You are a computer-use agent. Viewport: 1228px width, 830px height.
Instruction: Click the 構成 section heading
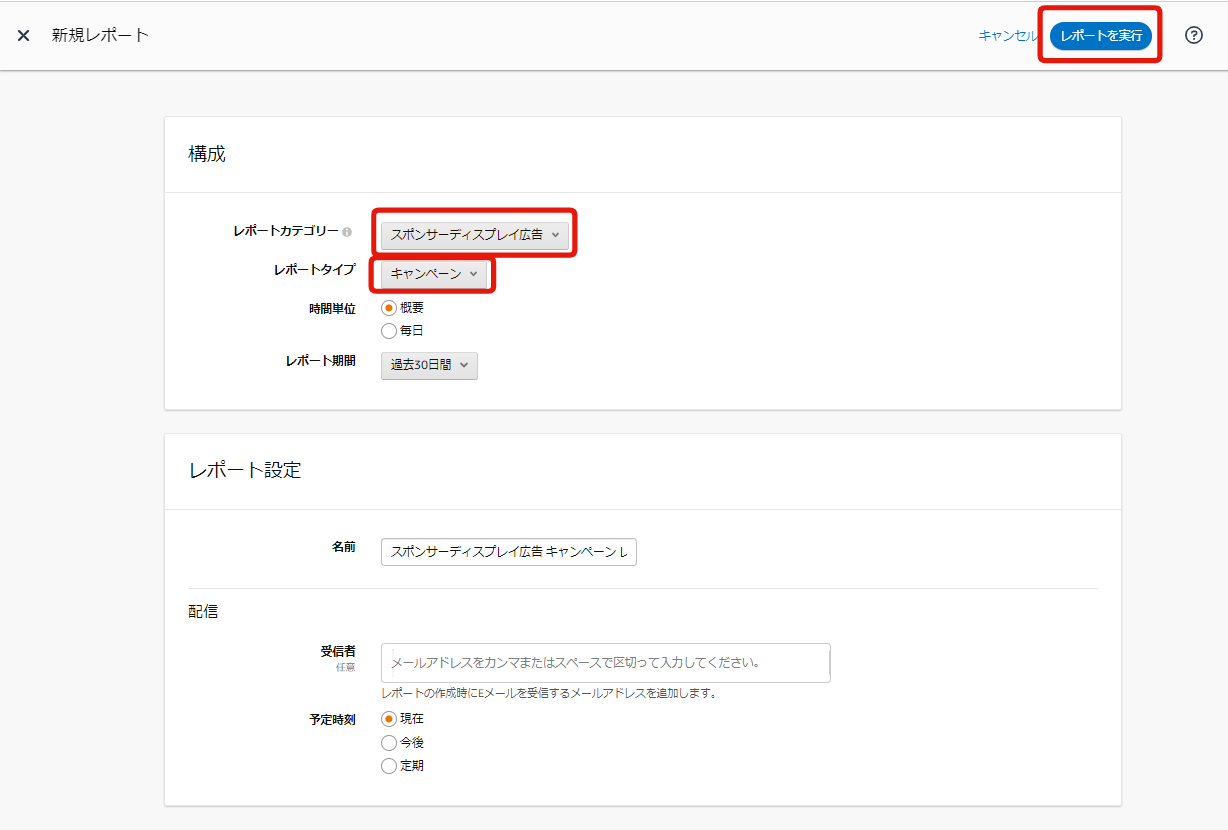click(207, 154)
